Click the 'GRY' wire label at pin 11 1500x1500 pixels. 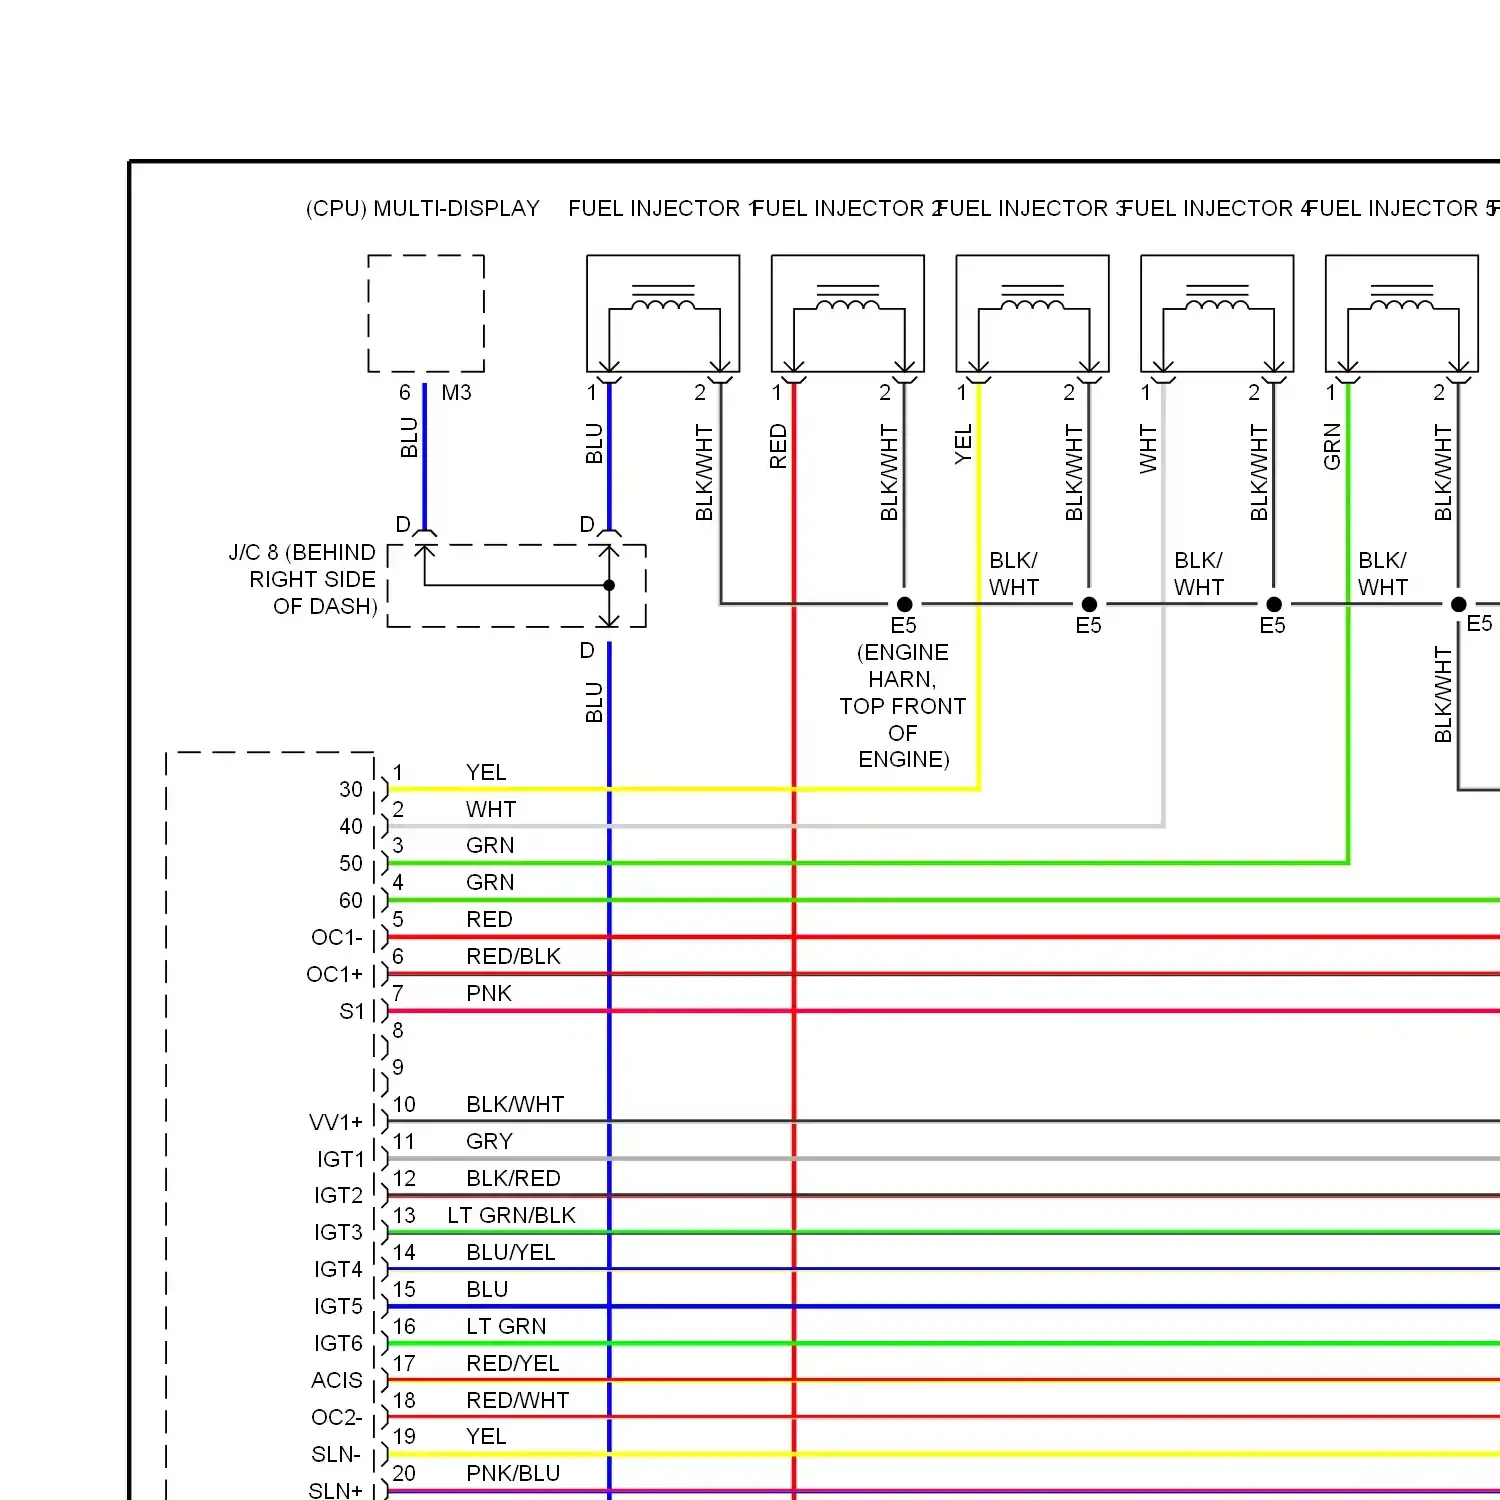[x=489, y=1141]
